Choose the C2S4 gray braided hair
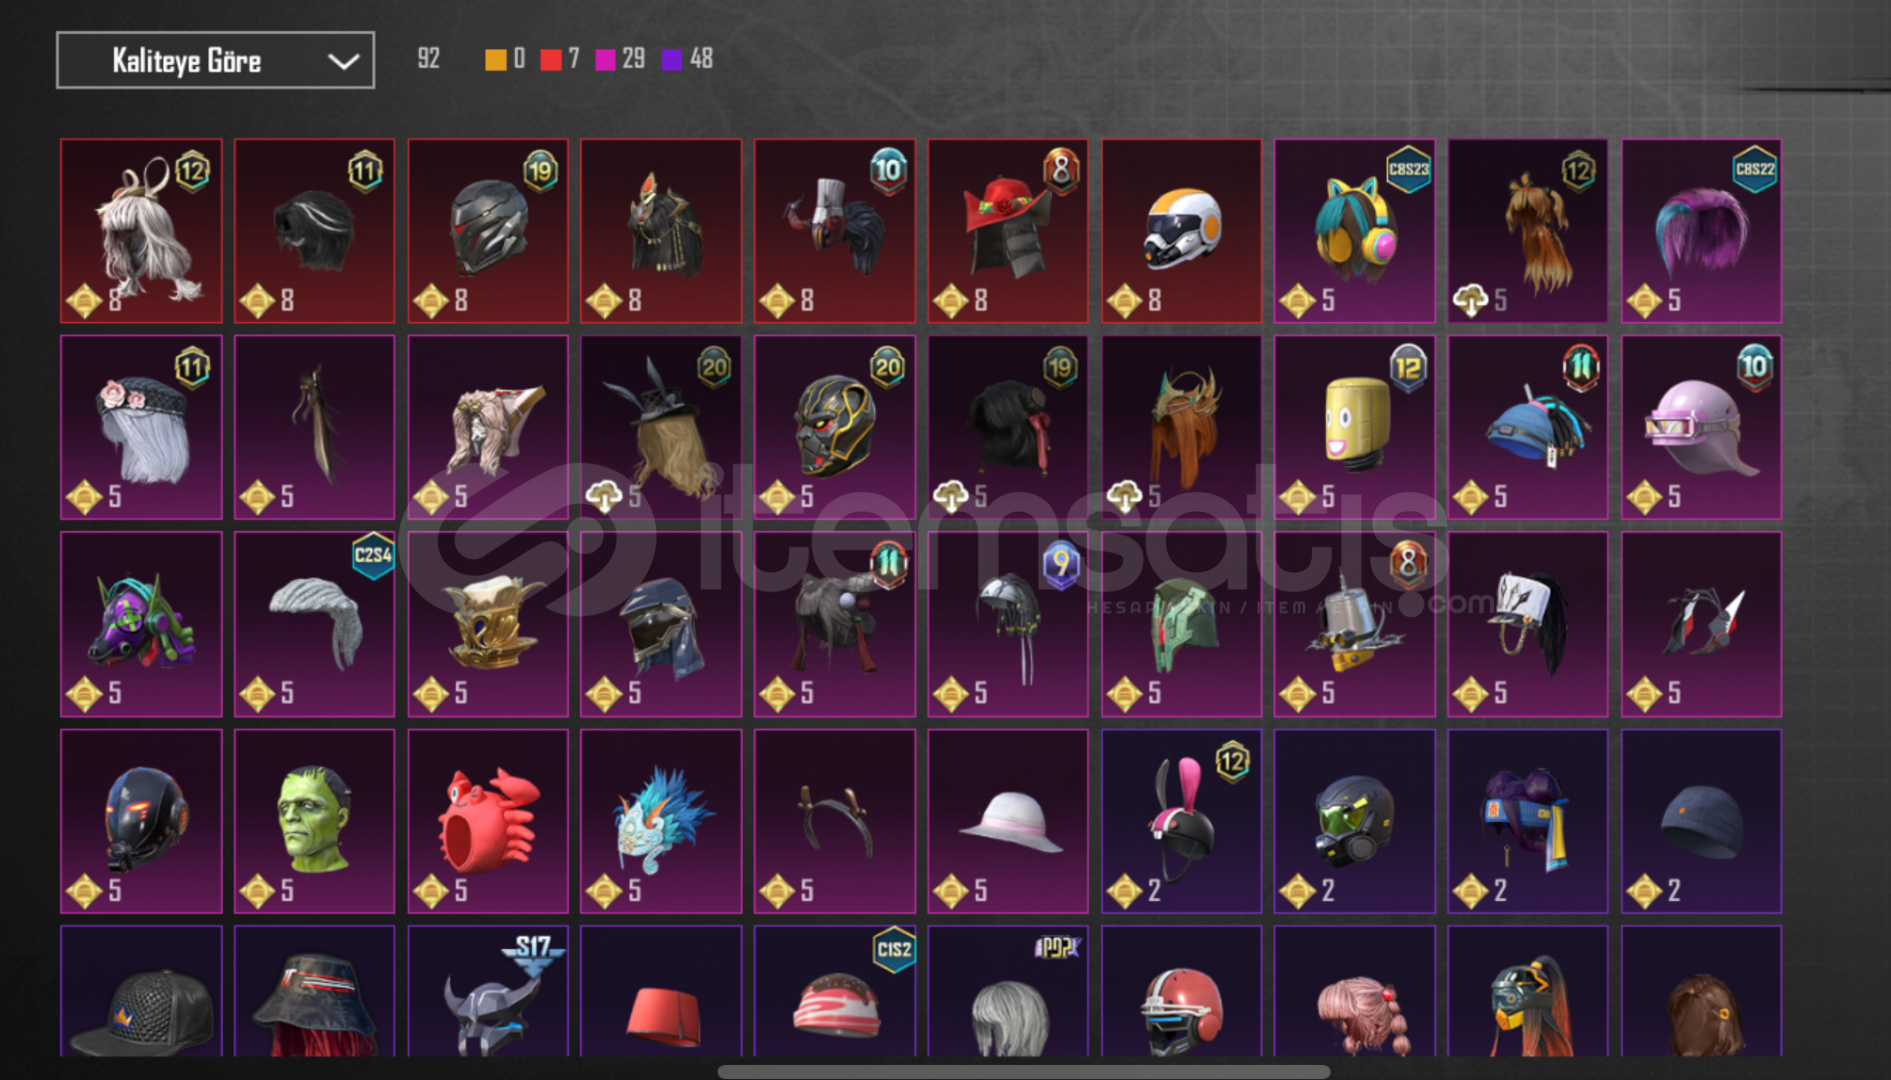The image size is (1891, 1080). point(314,624)
